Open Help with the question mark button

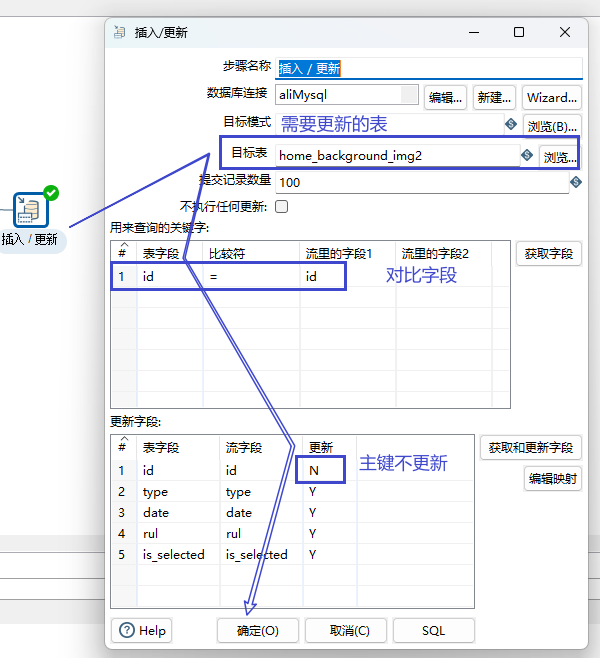click(x=144, y=630)
